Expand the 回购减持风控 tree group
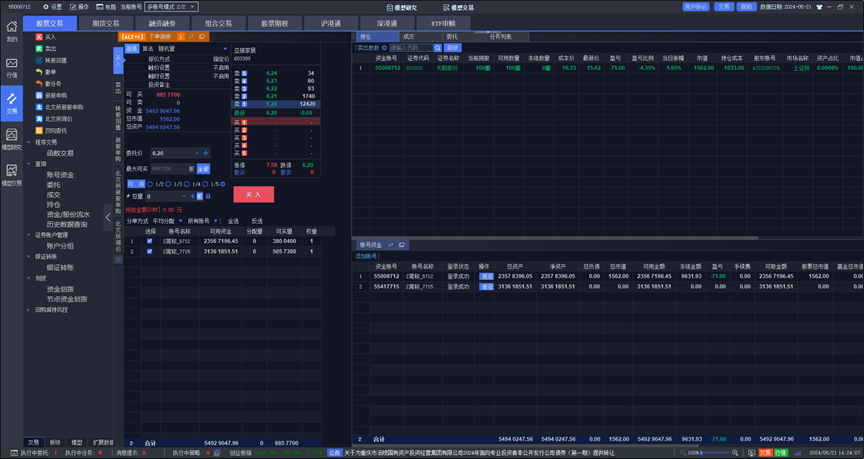 click(29, 310)
